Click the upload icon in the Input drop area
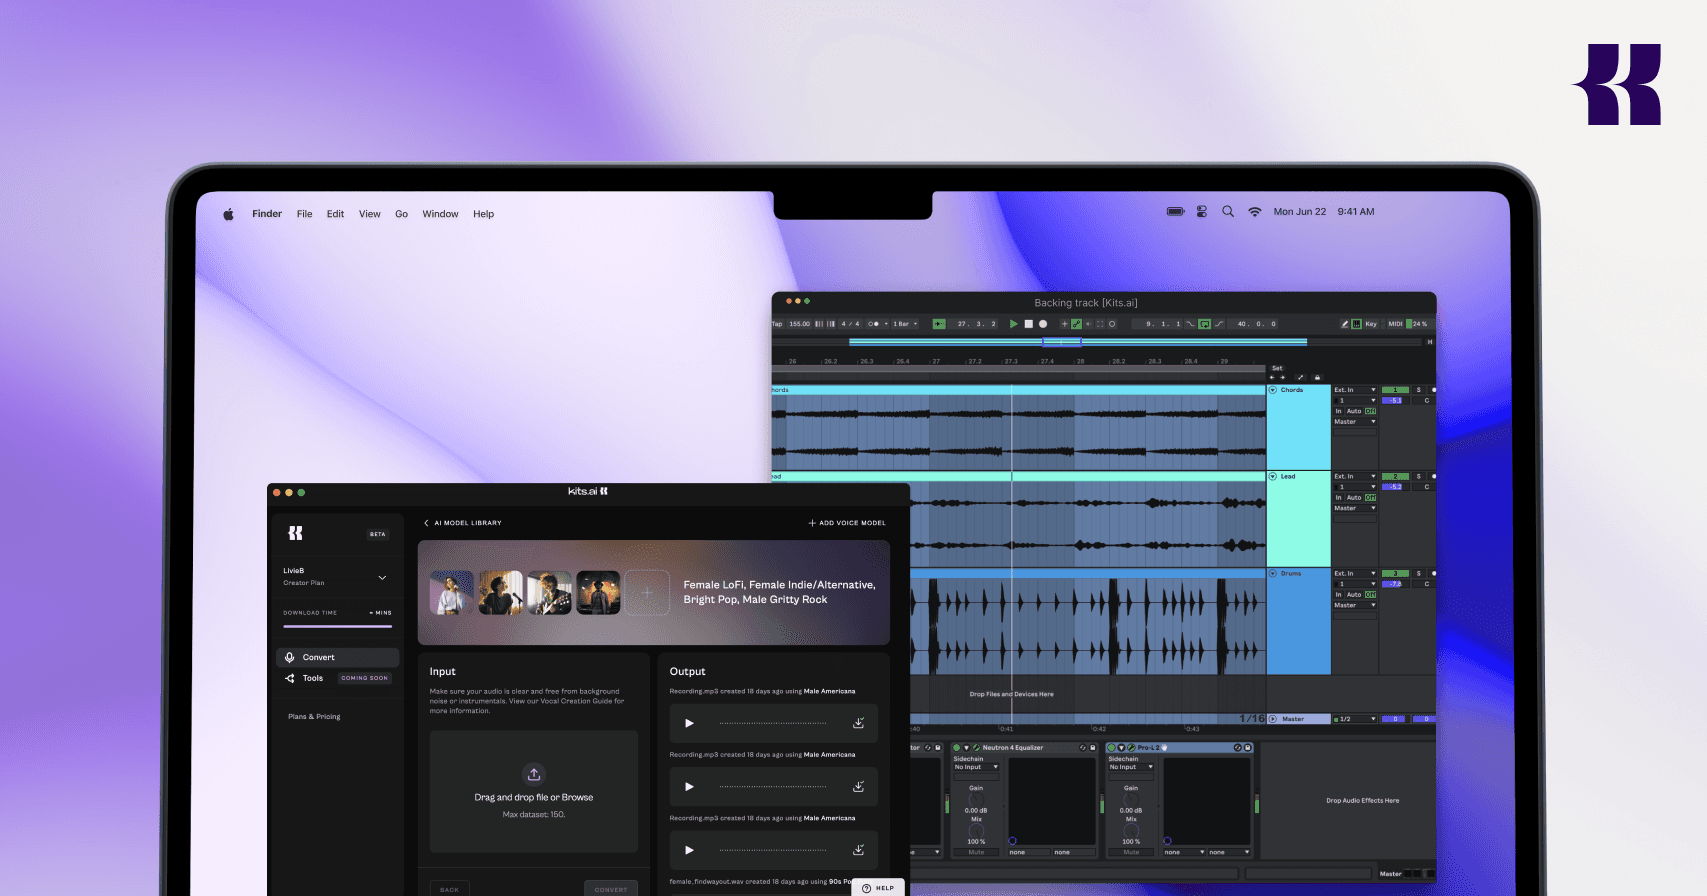1707x896 pixels. [534, 774]
